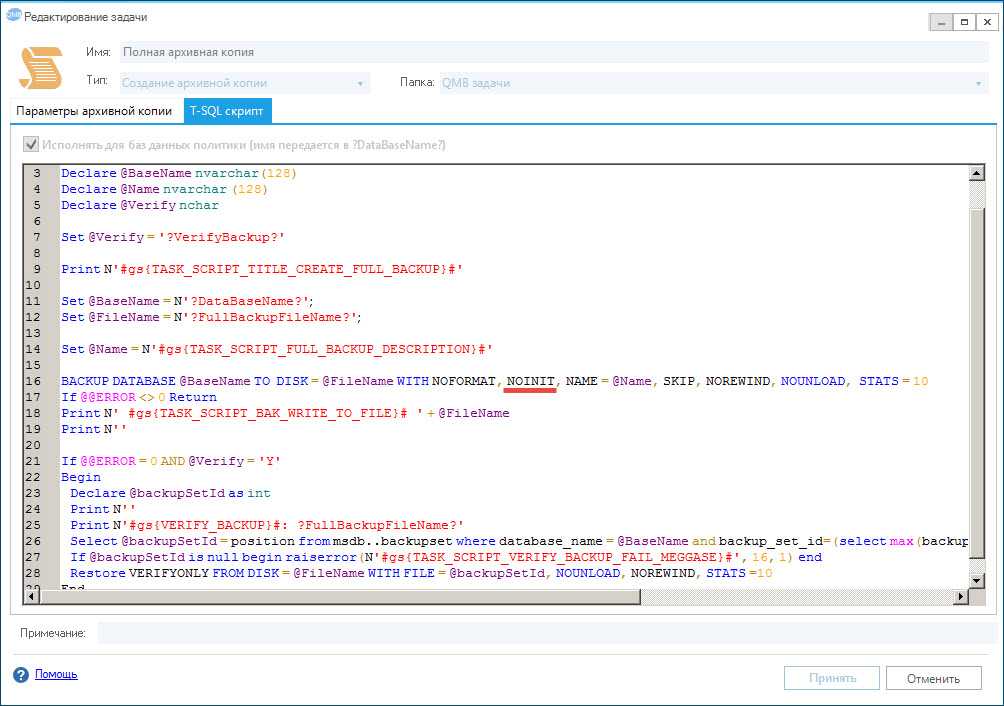The width and height of the screenshot is (1004, 706).
Task: Select the T-SQL скрипт tab
Action: point(227,111)
